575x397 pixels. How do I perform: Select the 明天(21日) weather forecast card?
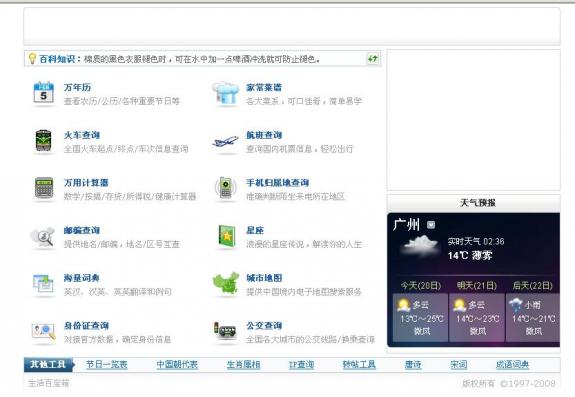point(477,317)
